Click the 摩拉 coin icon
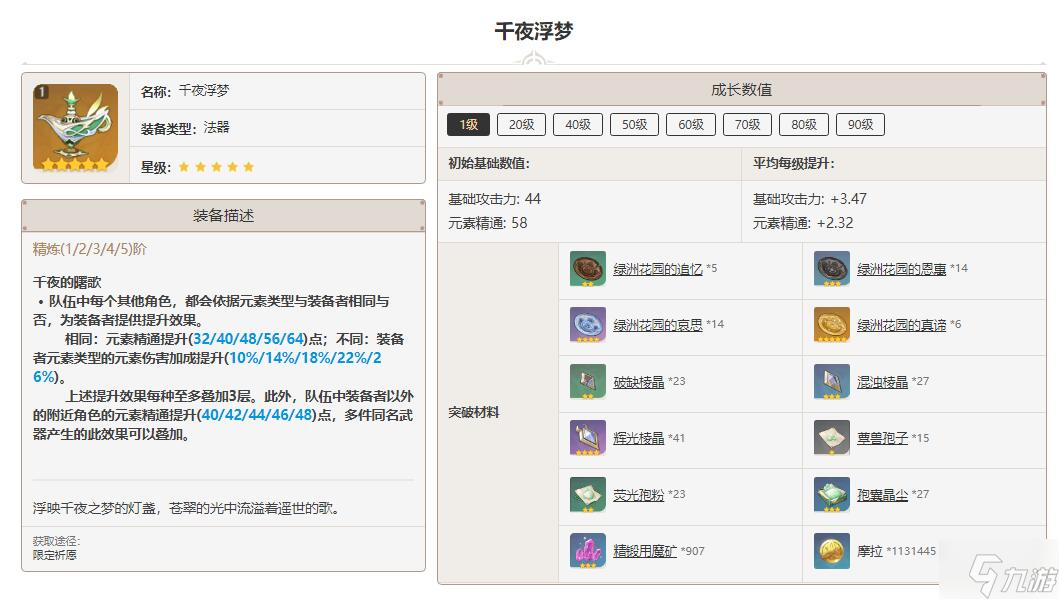 (x=831, y=550)
